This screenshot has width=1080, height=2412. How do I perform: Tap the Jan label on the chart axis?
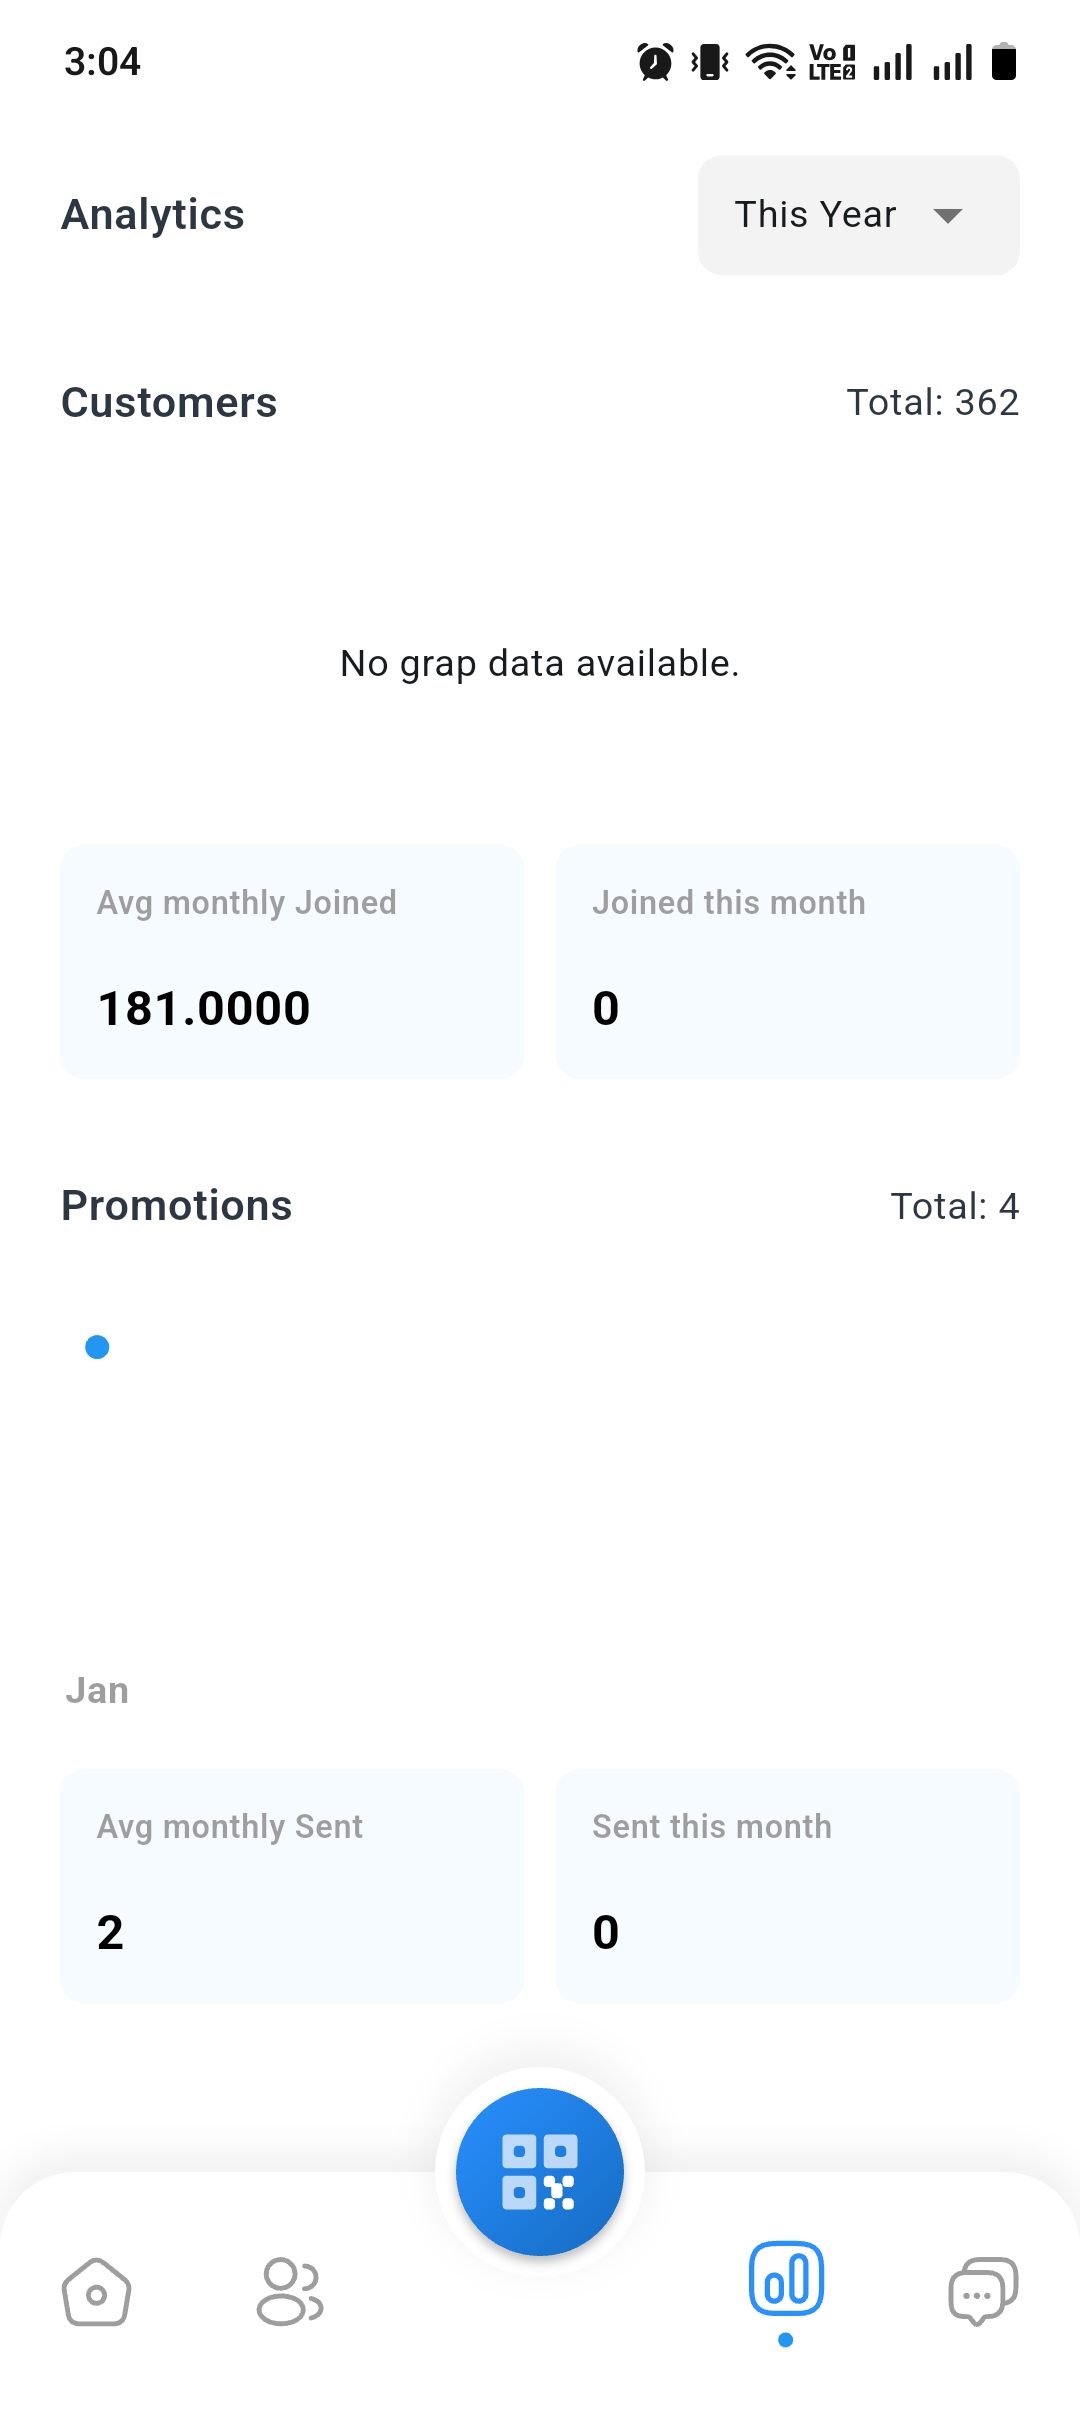97,1691
